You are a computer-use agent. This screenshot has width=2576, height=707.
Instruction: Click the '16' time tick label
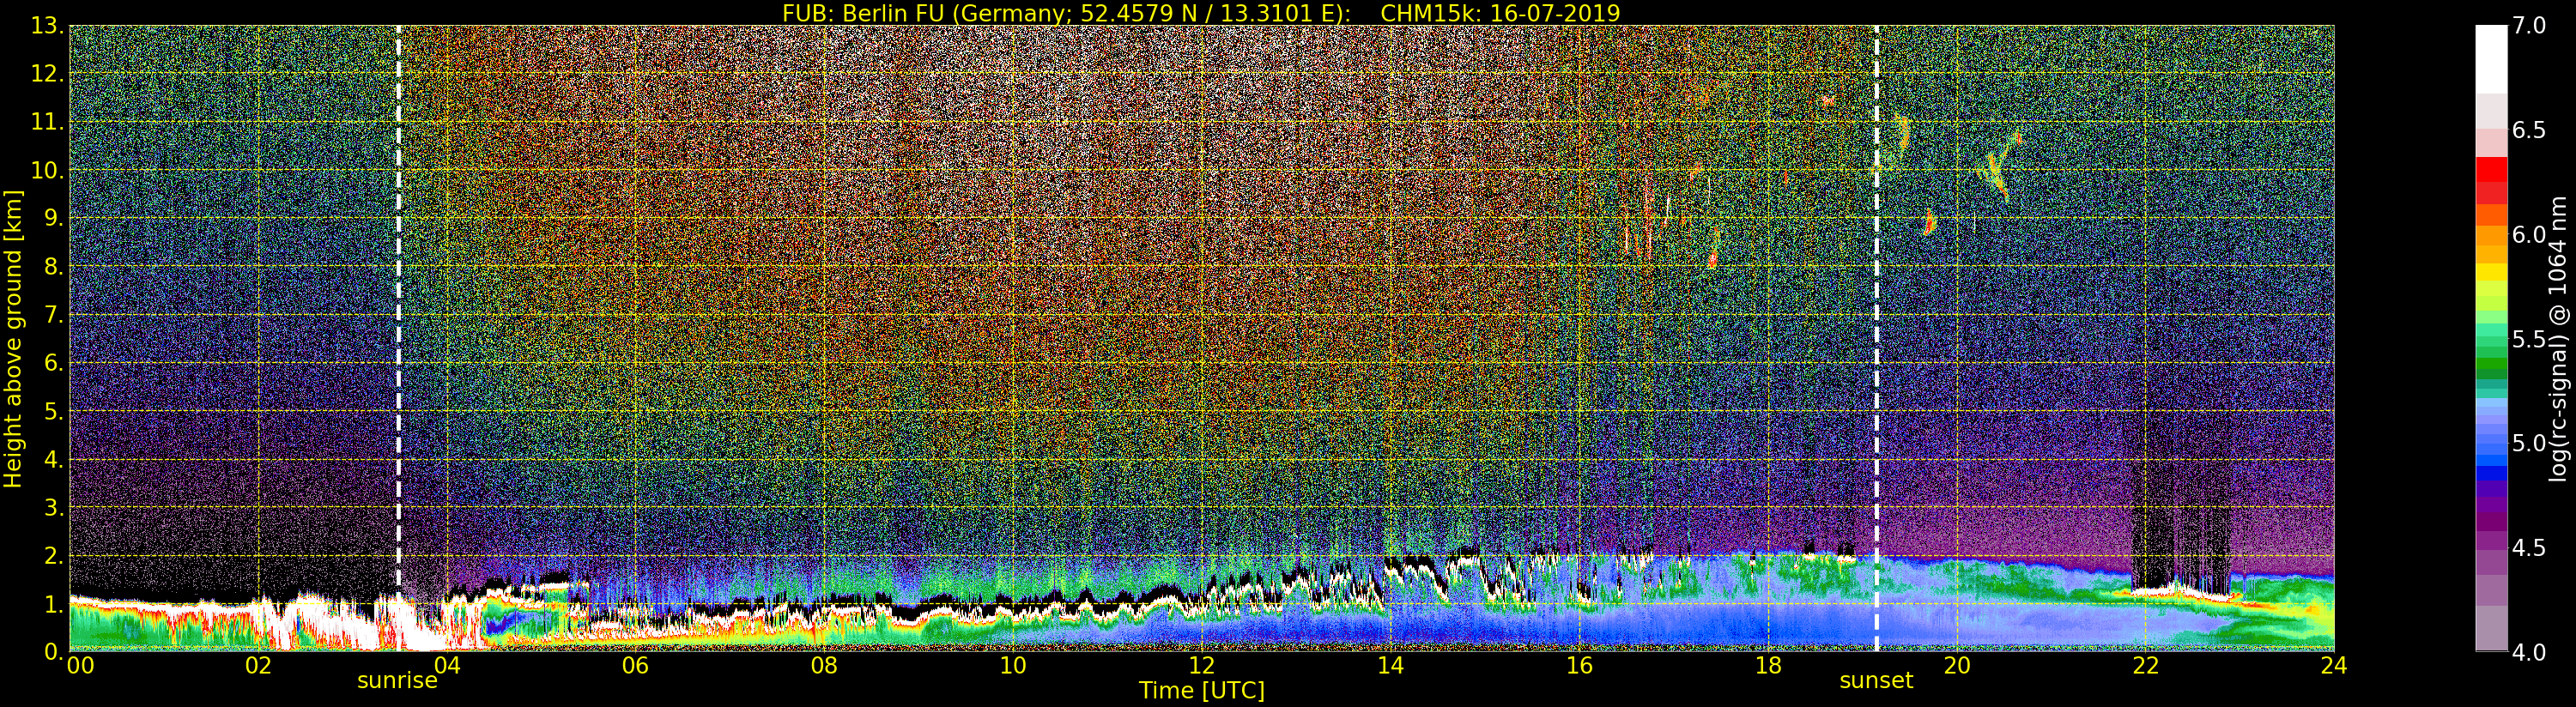tap(1579, 666)
